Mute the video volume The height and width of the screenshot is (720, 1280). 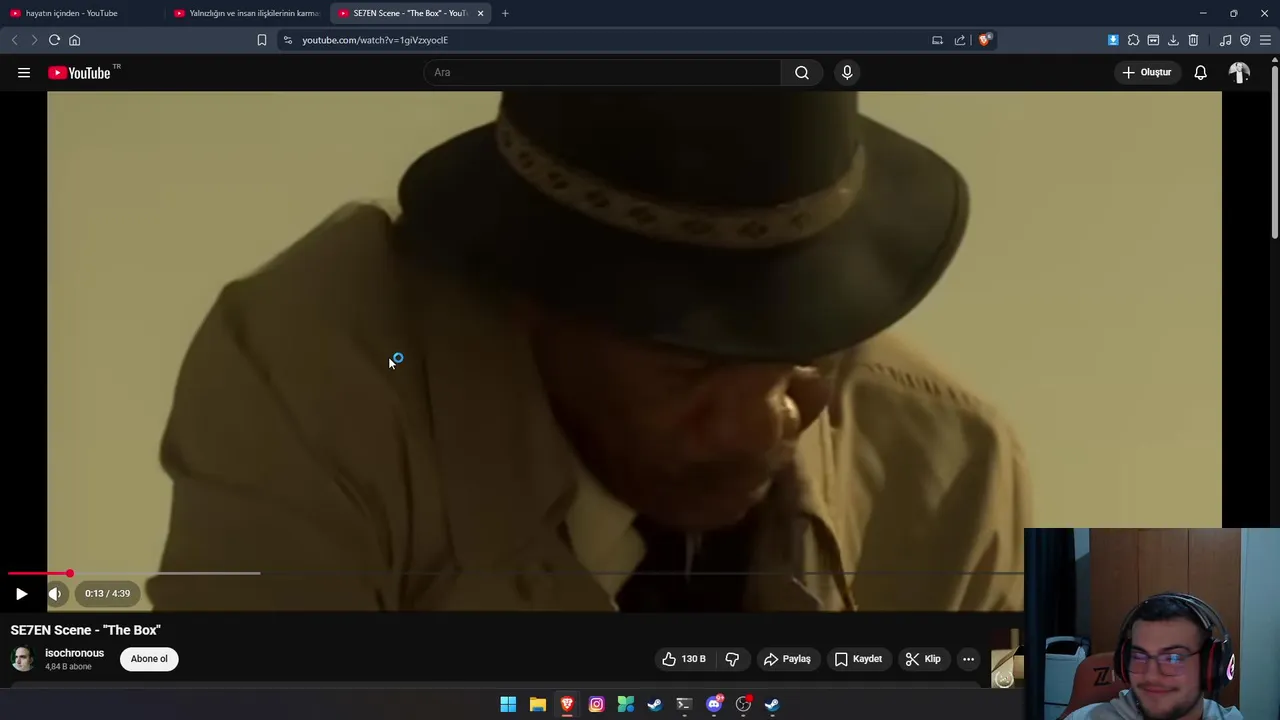[x=55, y=593]
